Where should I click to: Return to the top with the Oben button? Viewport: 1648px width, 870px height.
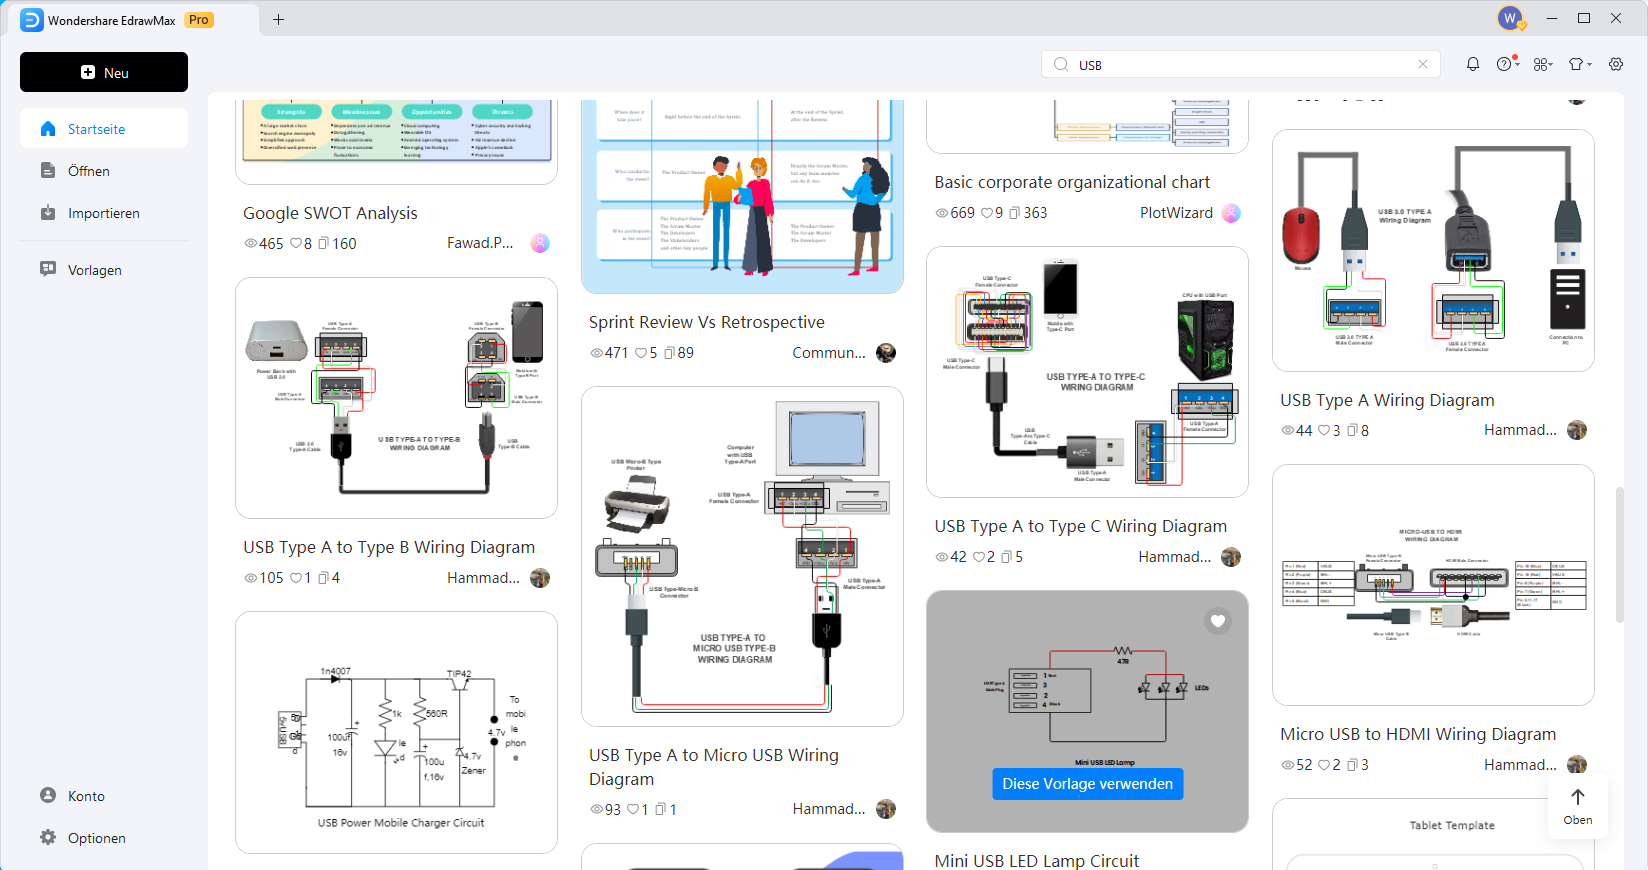click(x=1578, y=806)
